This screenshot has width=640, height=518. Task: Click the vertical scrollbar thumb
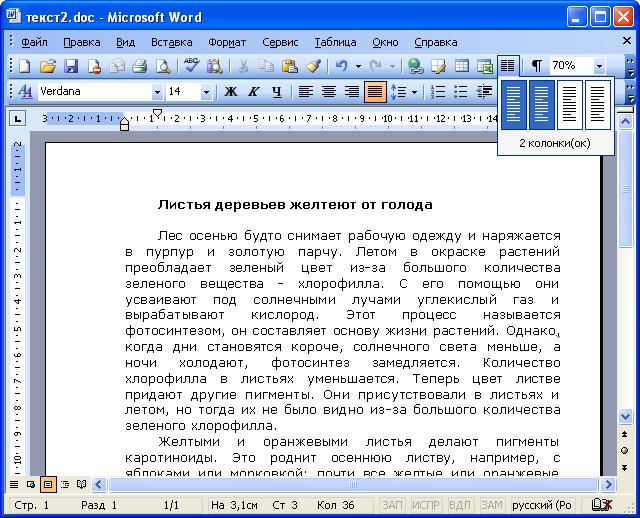point(625,189)
